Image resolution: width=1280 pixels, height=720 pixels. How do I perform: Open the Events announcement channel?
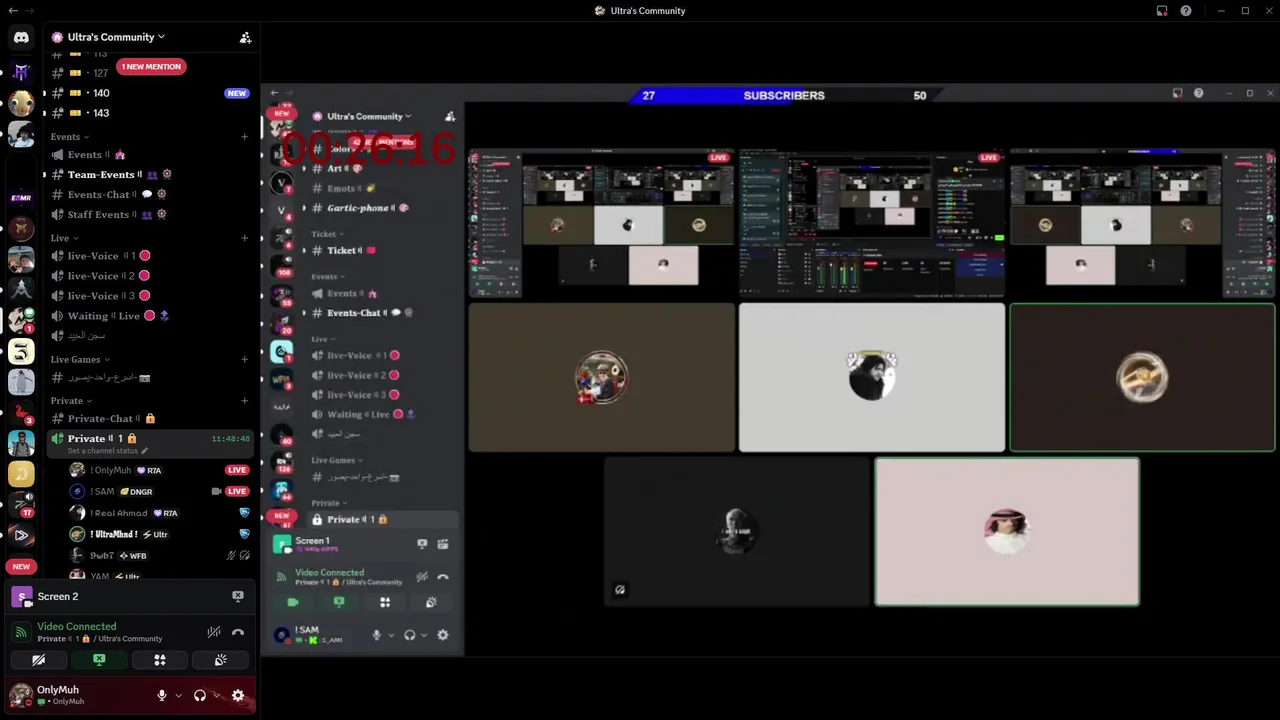[x=150, y=155]
